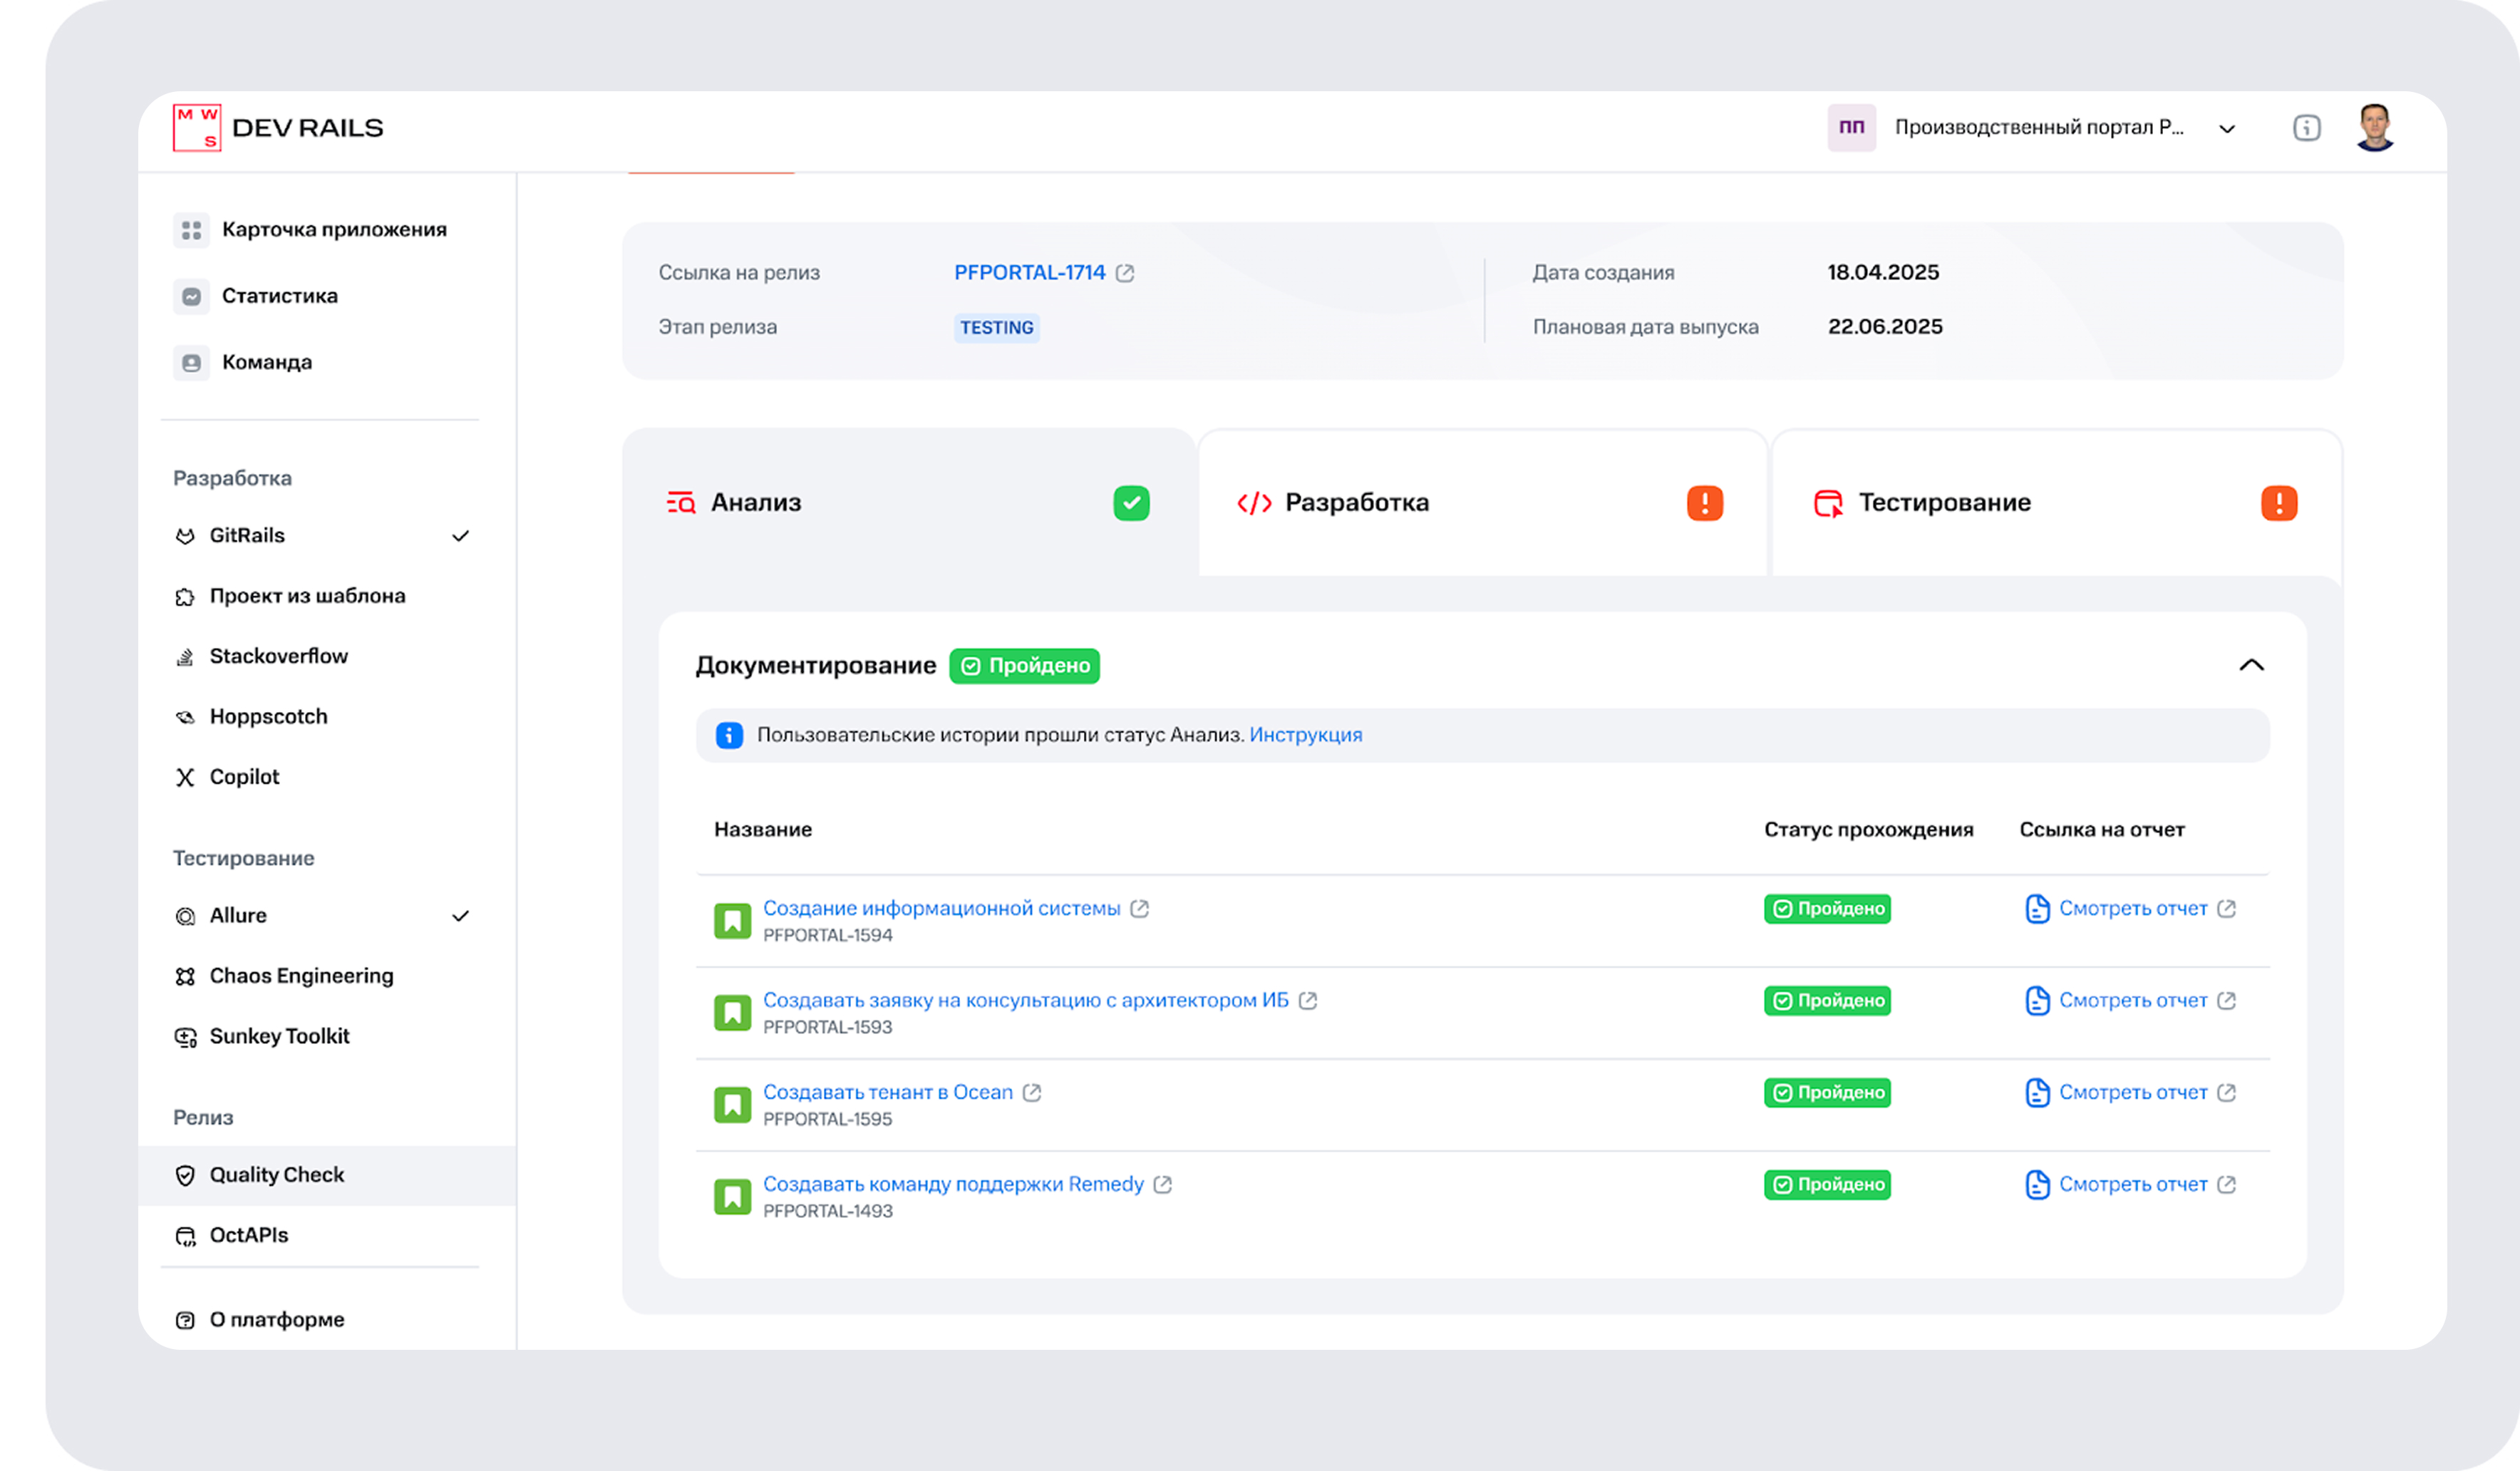Open the info icon in header

[x=2306, y=128]
